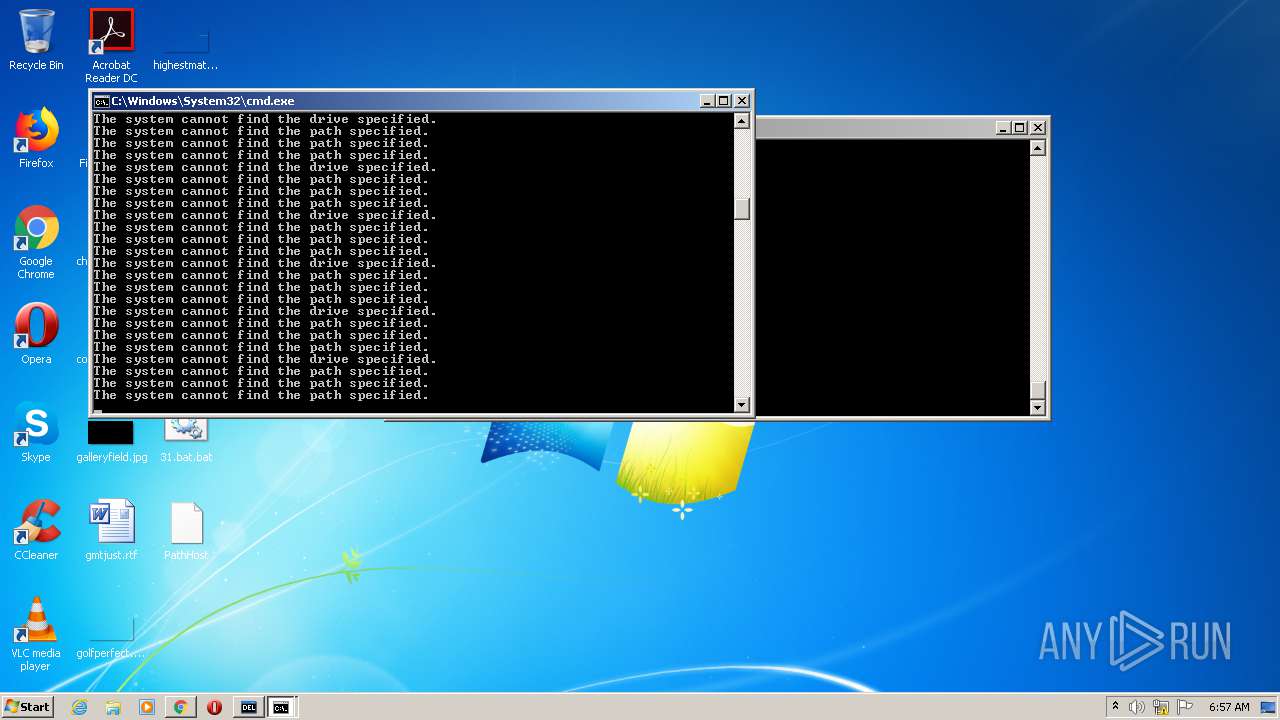Screen dimensions: 1280x720
Task: Switch to the active cmd taskbar button
Action: pos(282,707)
